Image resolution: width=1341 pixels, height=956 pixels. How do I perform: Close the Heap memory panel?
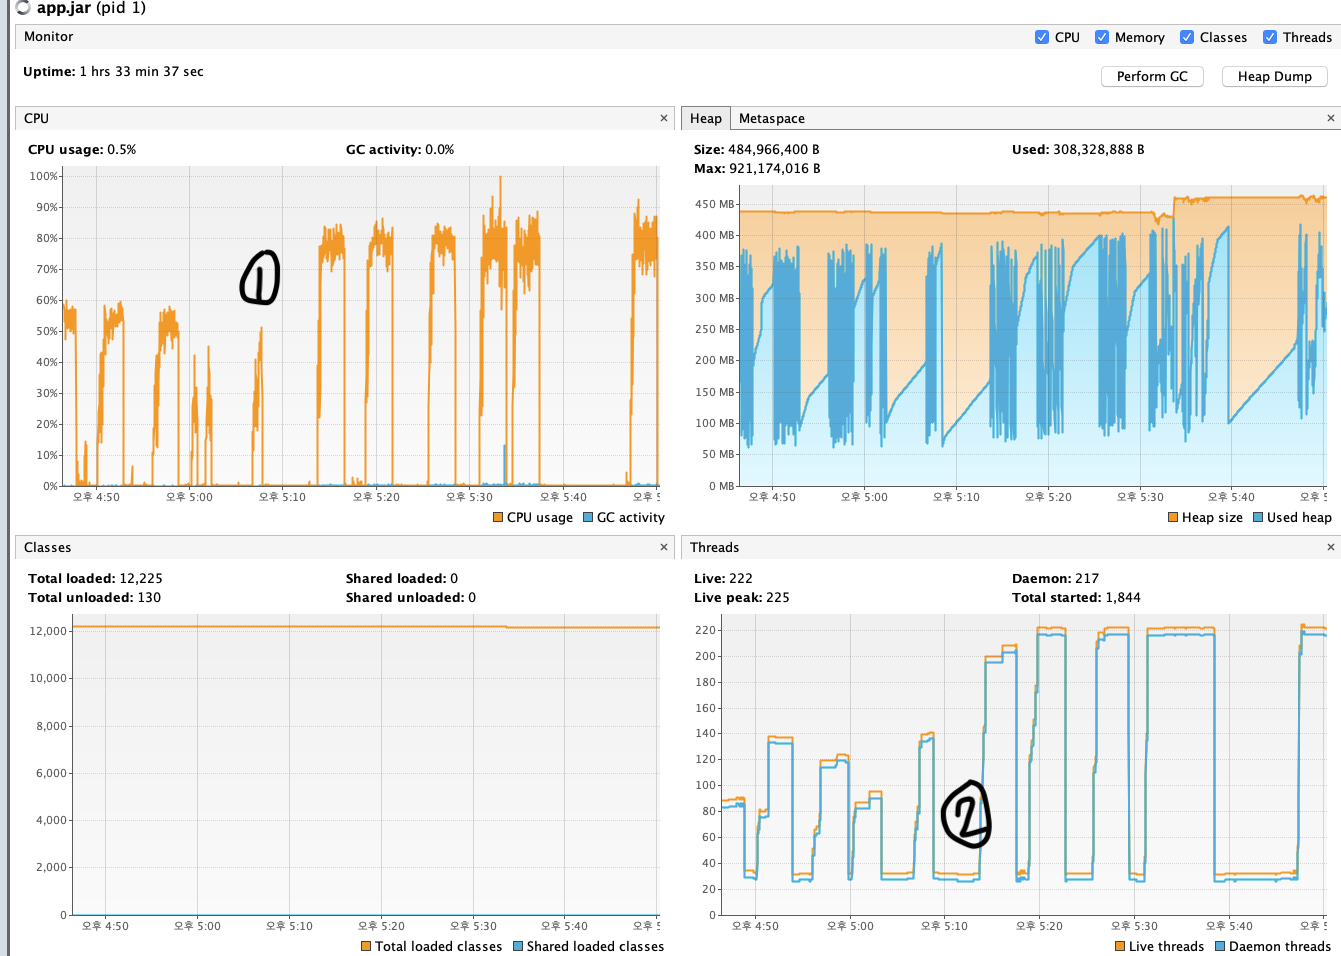[1330, 118]
